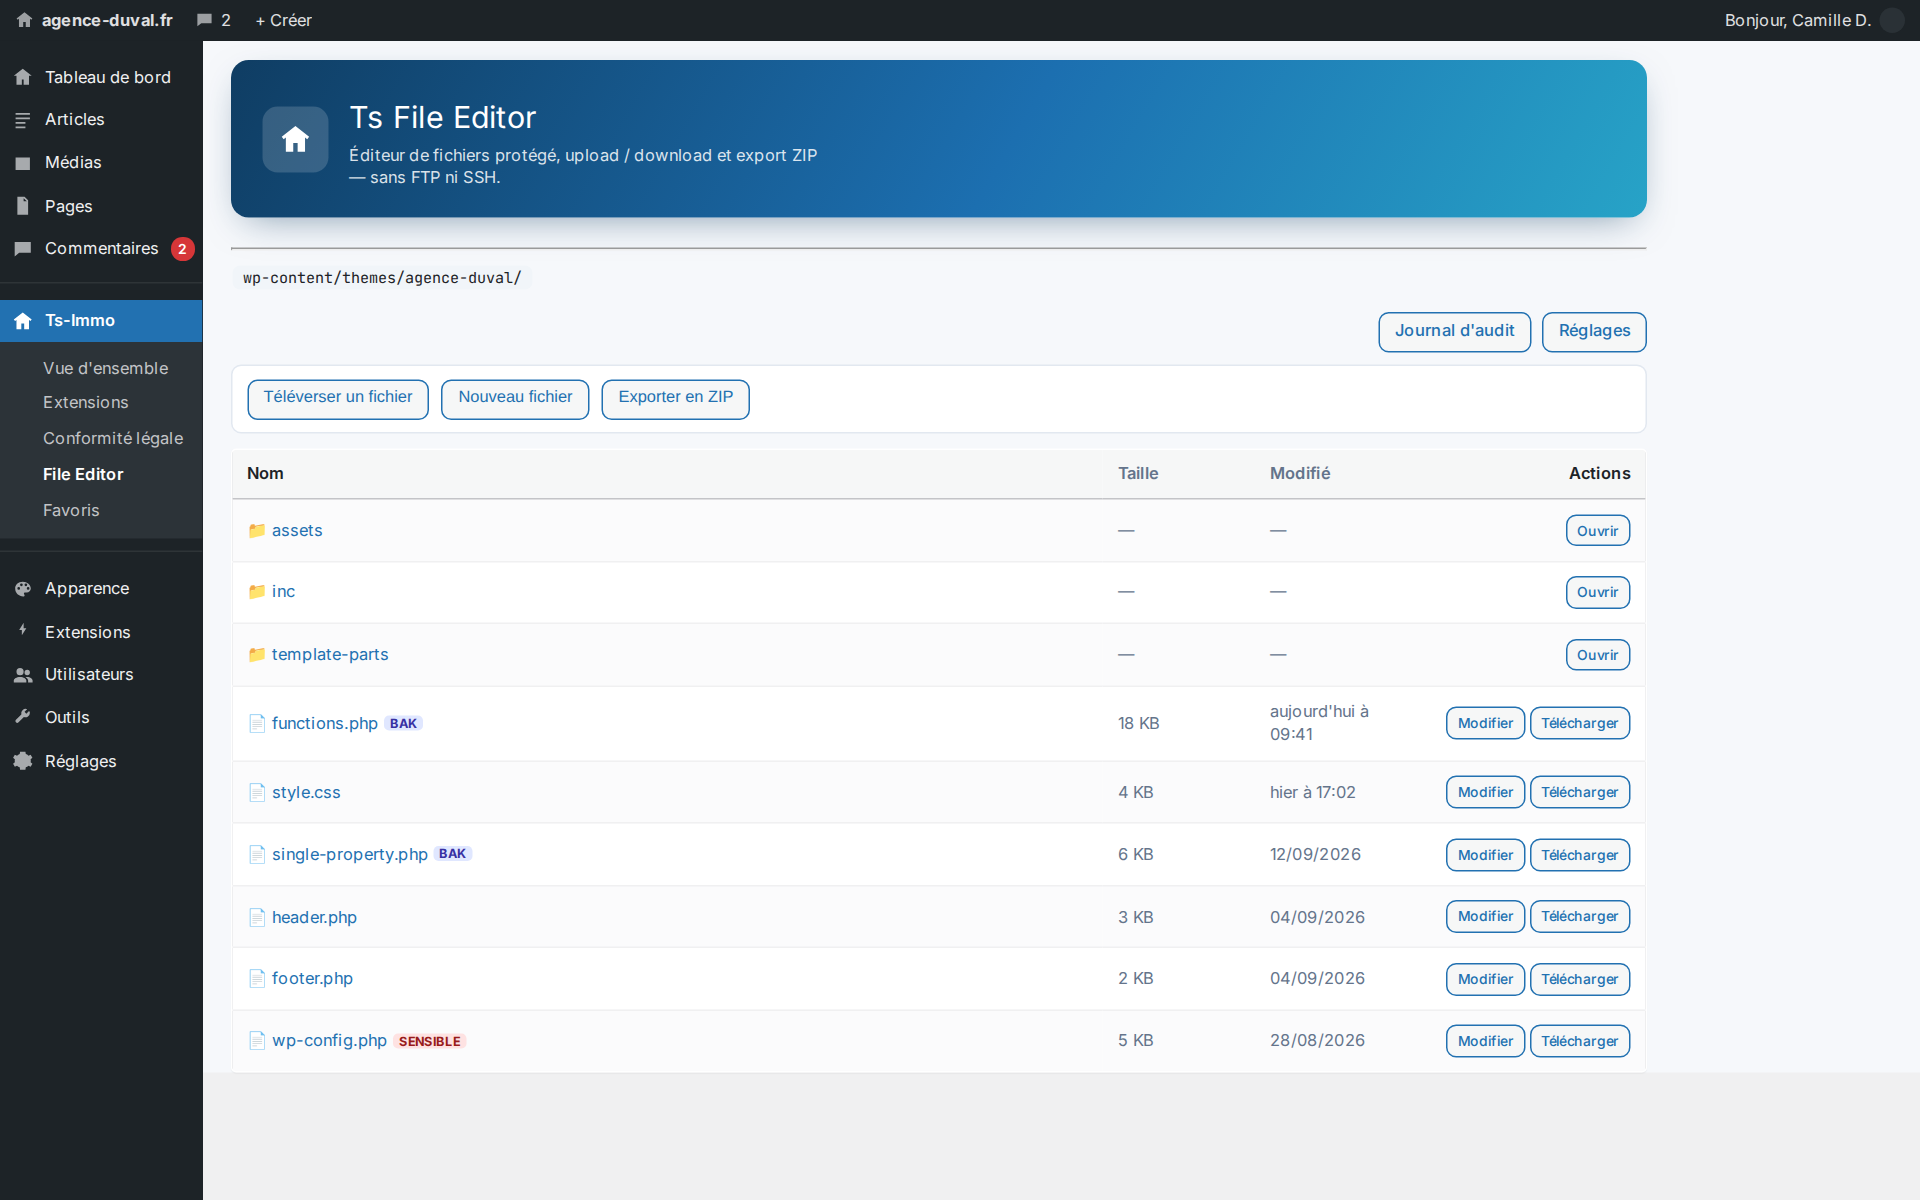Open File Editor submenu item
Viewport: 1920px width, 1200px height.
click(x=83, y=474)
